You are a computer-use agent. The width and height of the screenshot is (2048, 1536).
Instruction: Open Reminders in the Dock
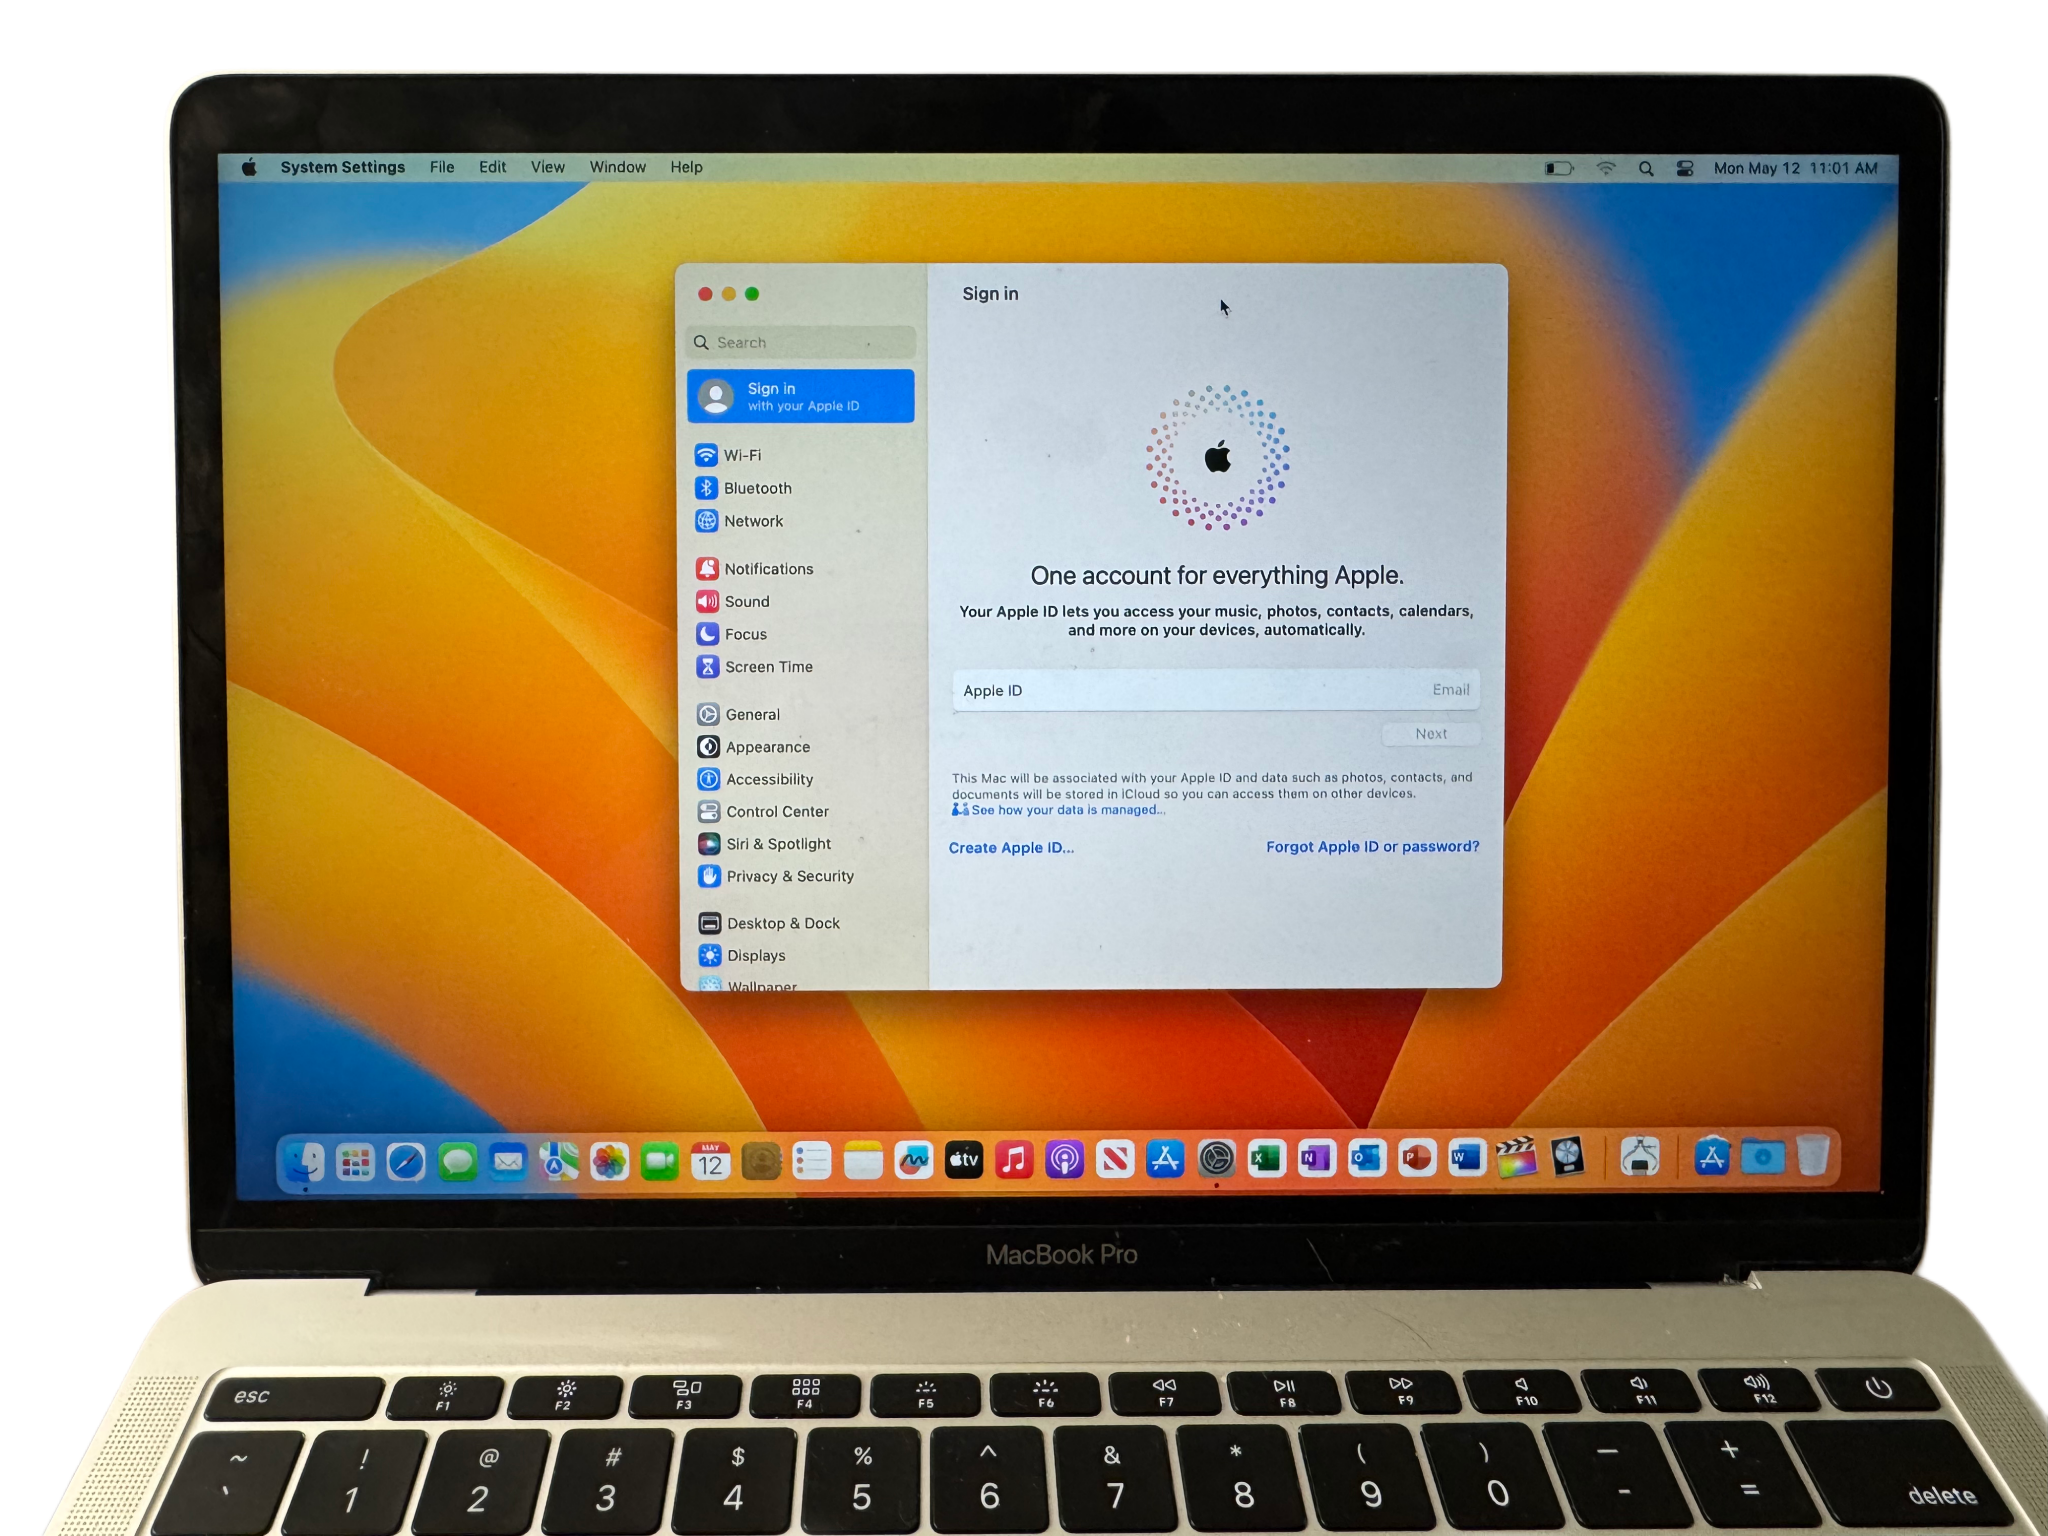[x=811, y=1162]
